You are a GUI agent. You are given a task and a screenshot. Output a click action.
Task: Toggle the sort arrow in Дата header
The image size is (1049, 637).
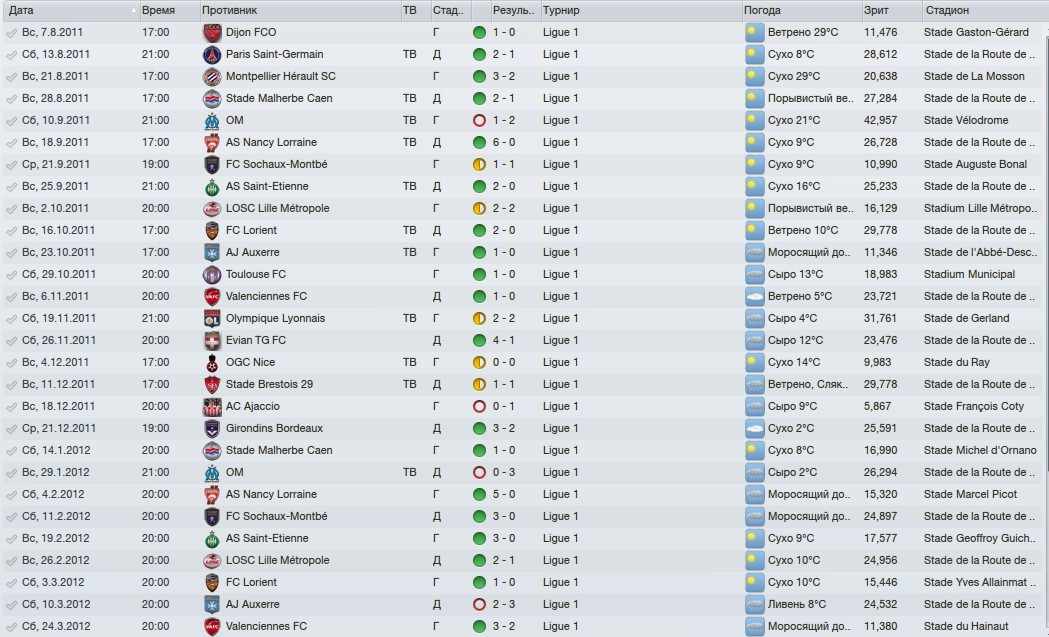click(x=134, y=10)
